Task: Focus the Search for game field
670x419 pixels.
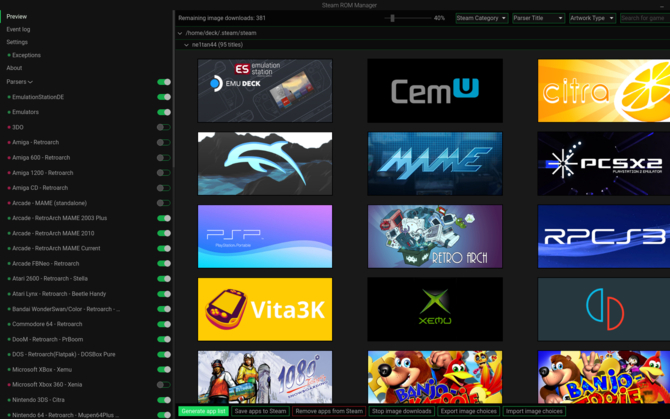Action: 645,18
